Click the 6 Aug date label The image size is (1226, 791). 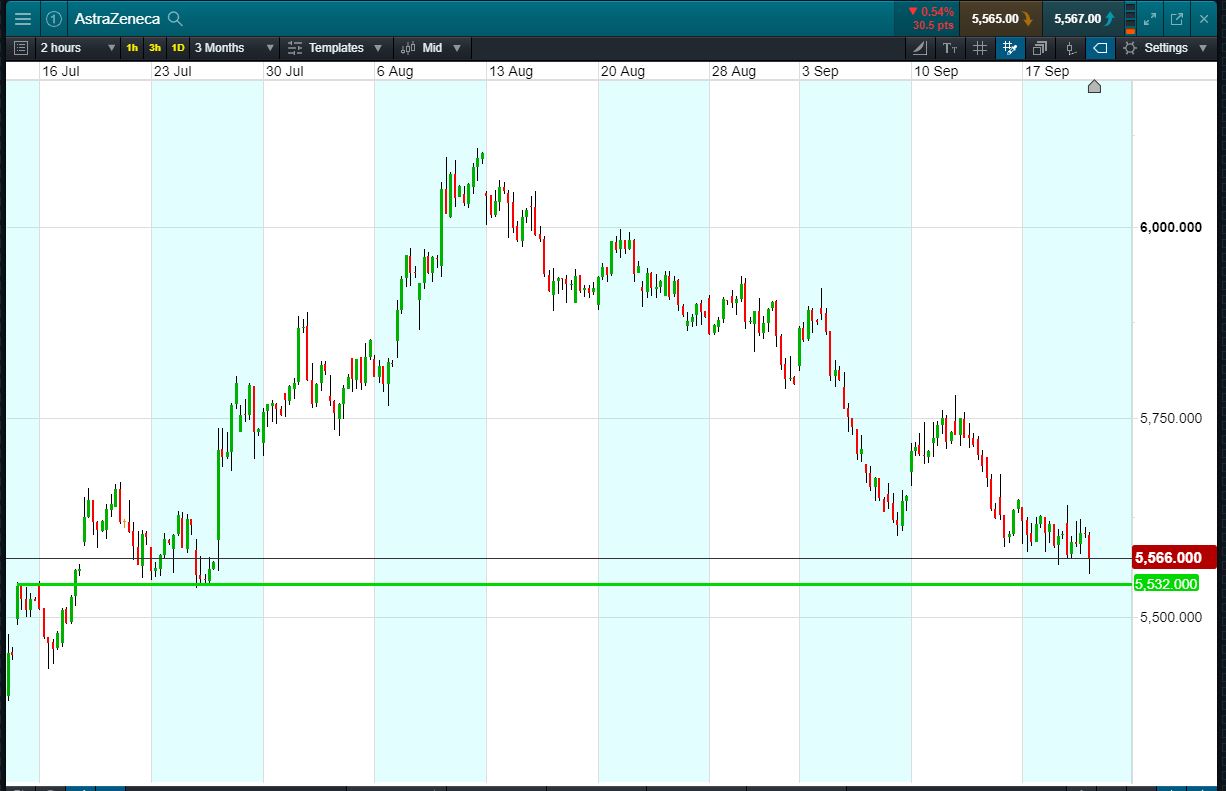pyautogui.click(x=395, y=72)
